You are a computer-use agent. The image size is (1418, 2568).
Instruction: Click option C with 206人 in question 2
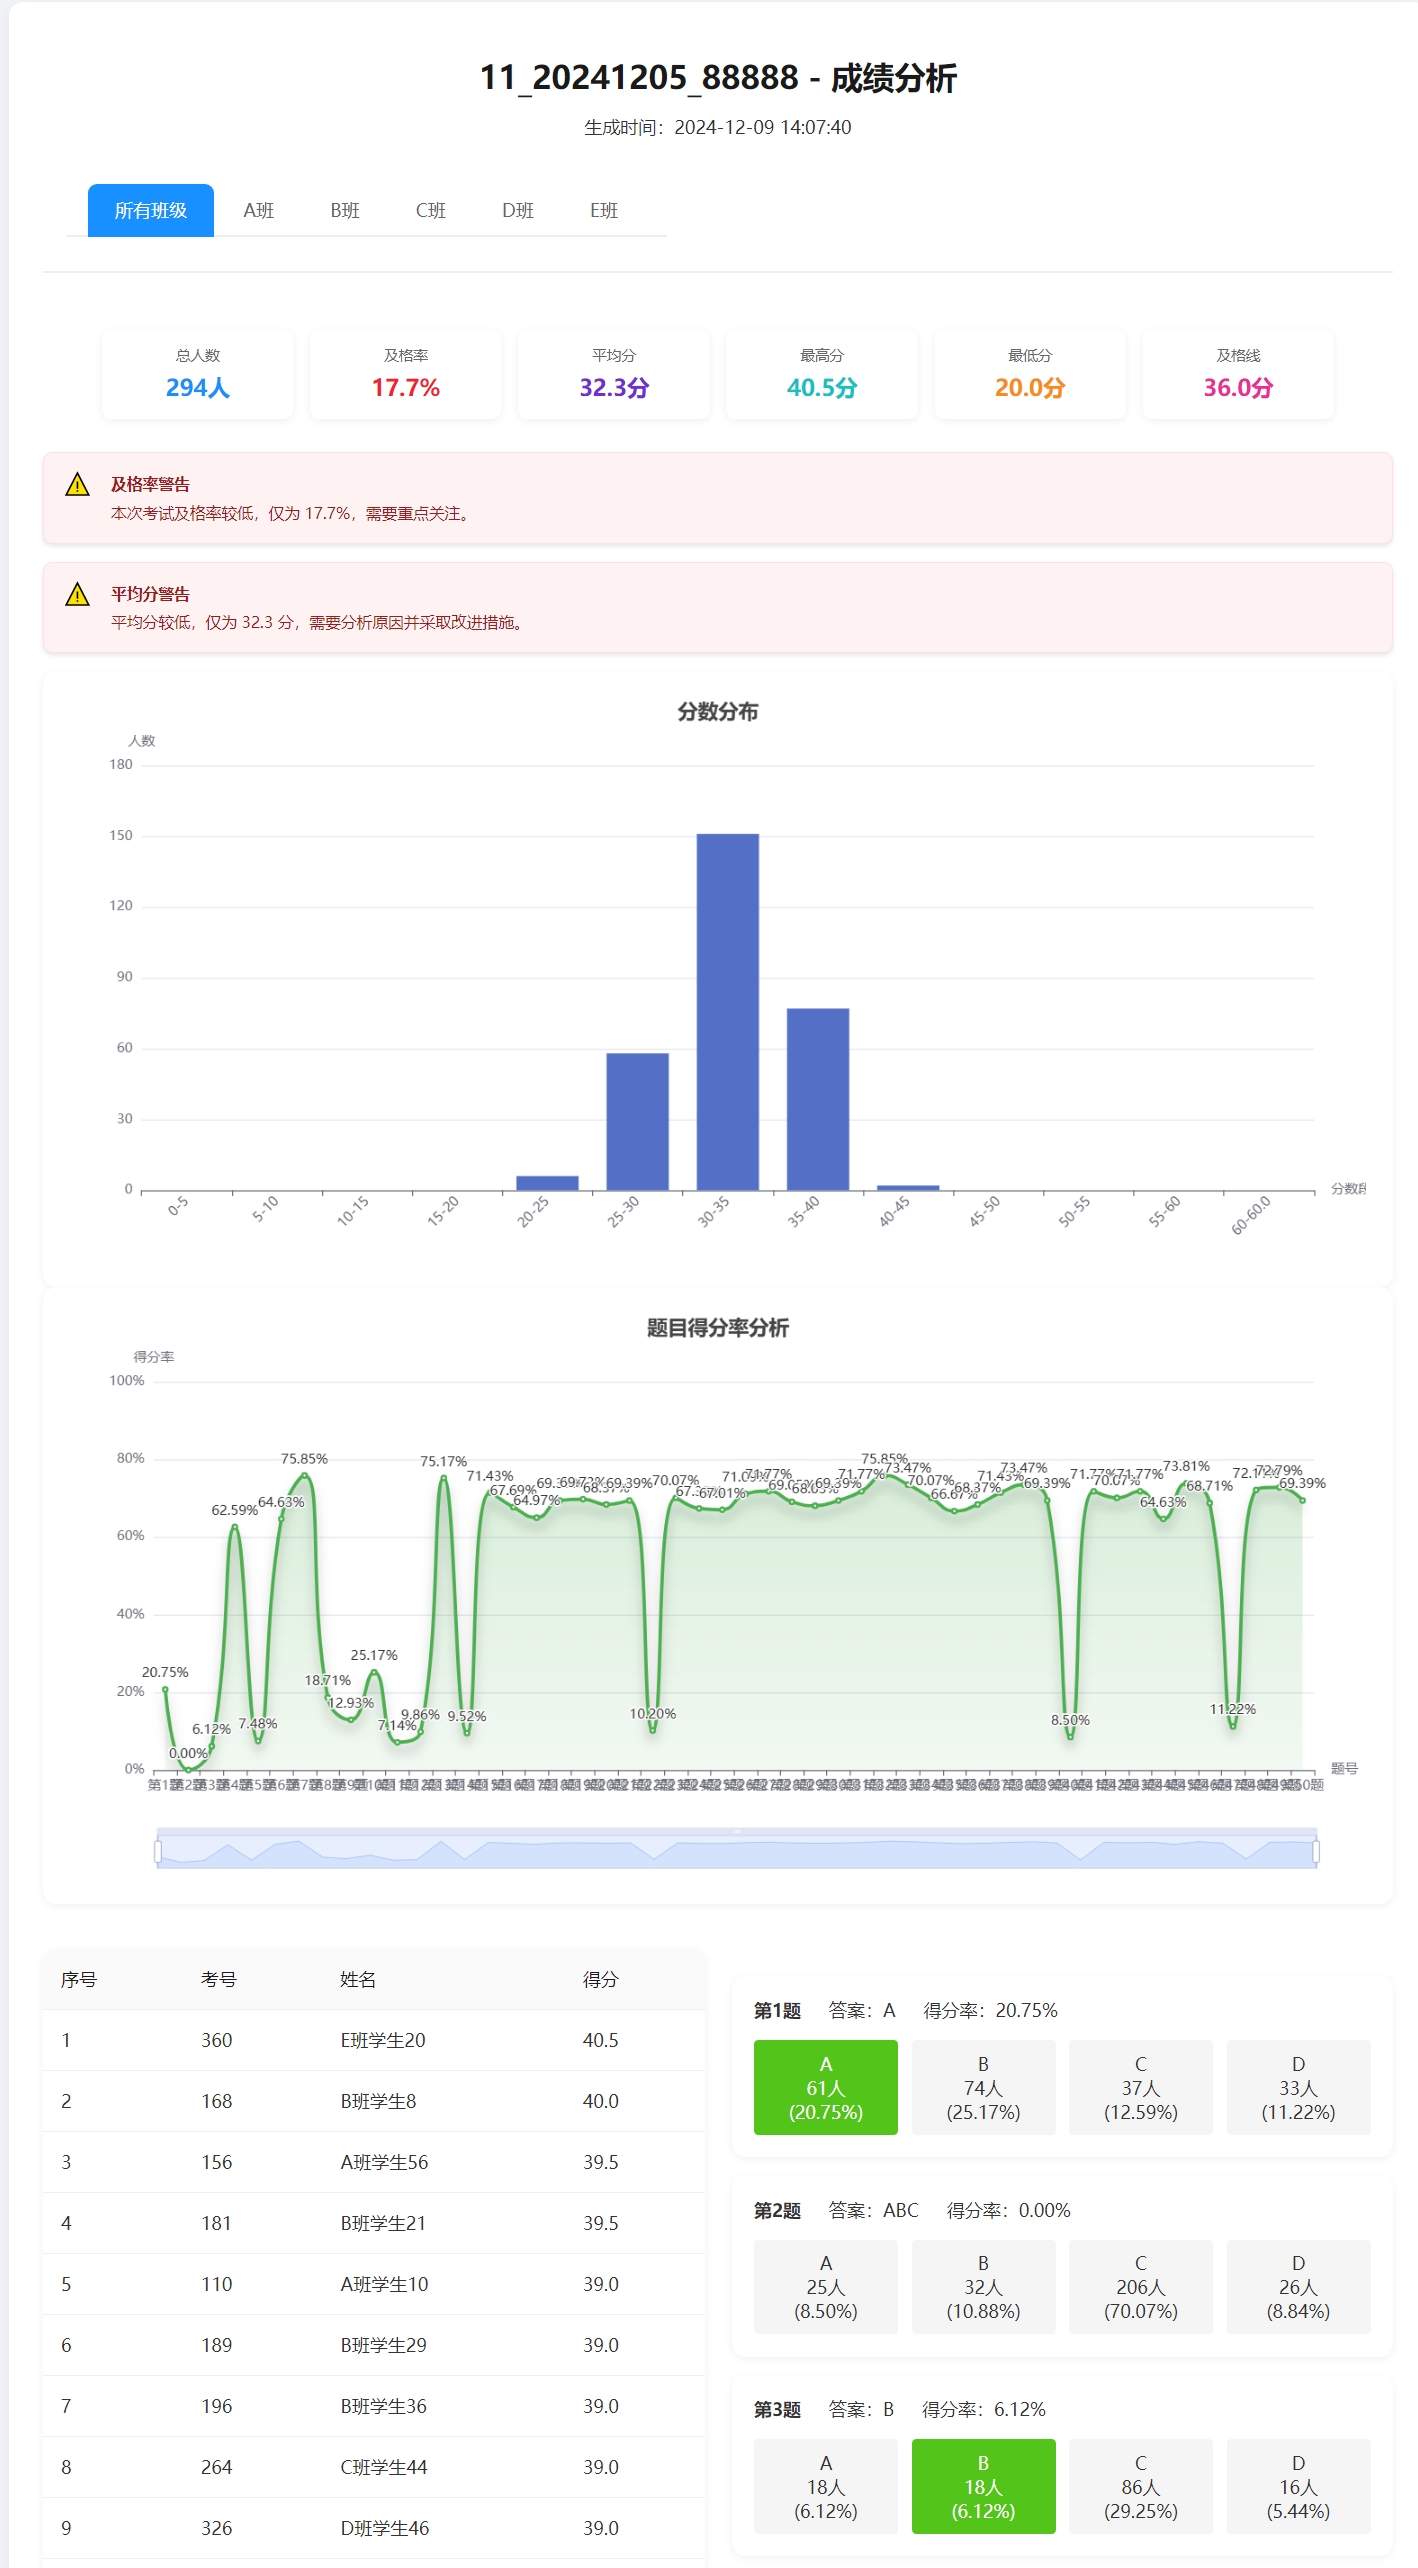point(1140,2286)
